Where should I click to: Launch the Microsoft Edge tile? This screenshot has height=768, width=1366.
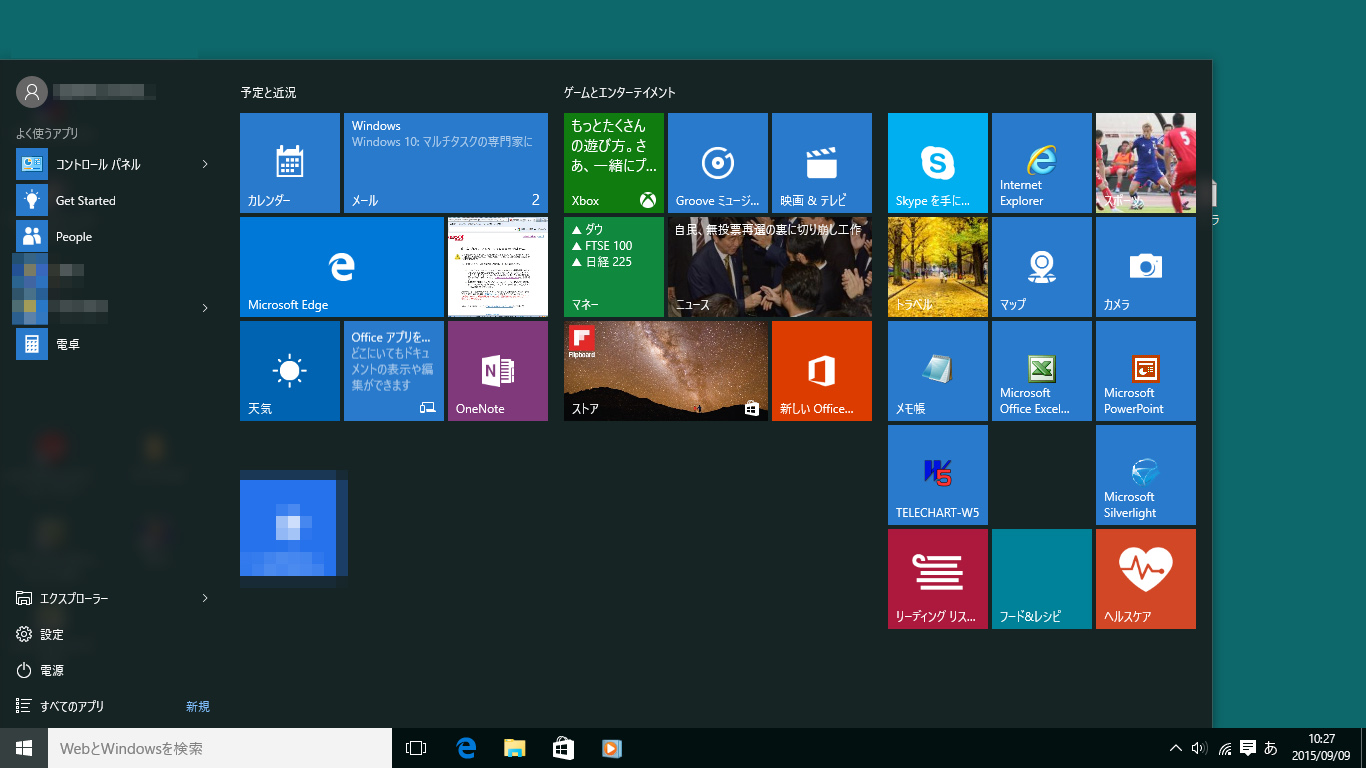[x=342, y=267]
